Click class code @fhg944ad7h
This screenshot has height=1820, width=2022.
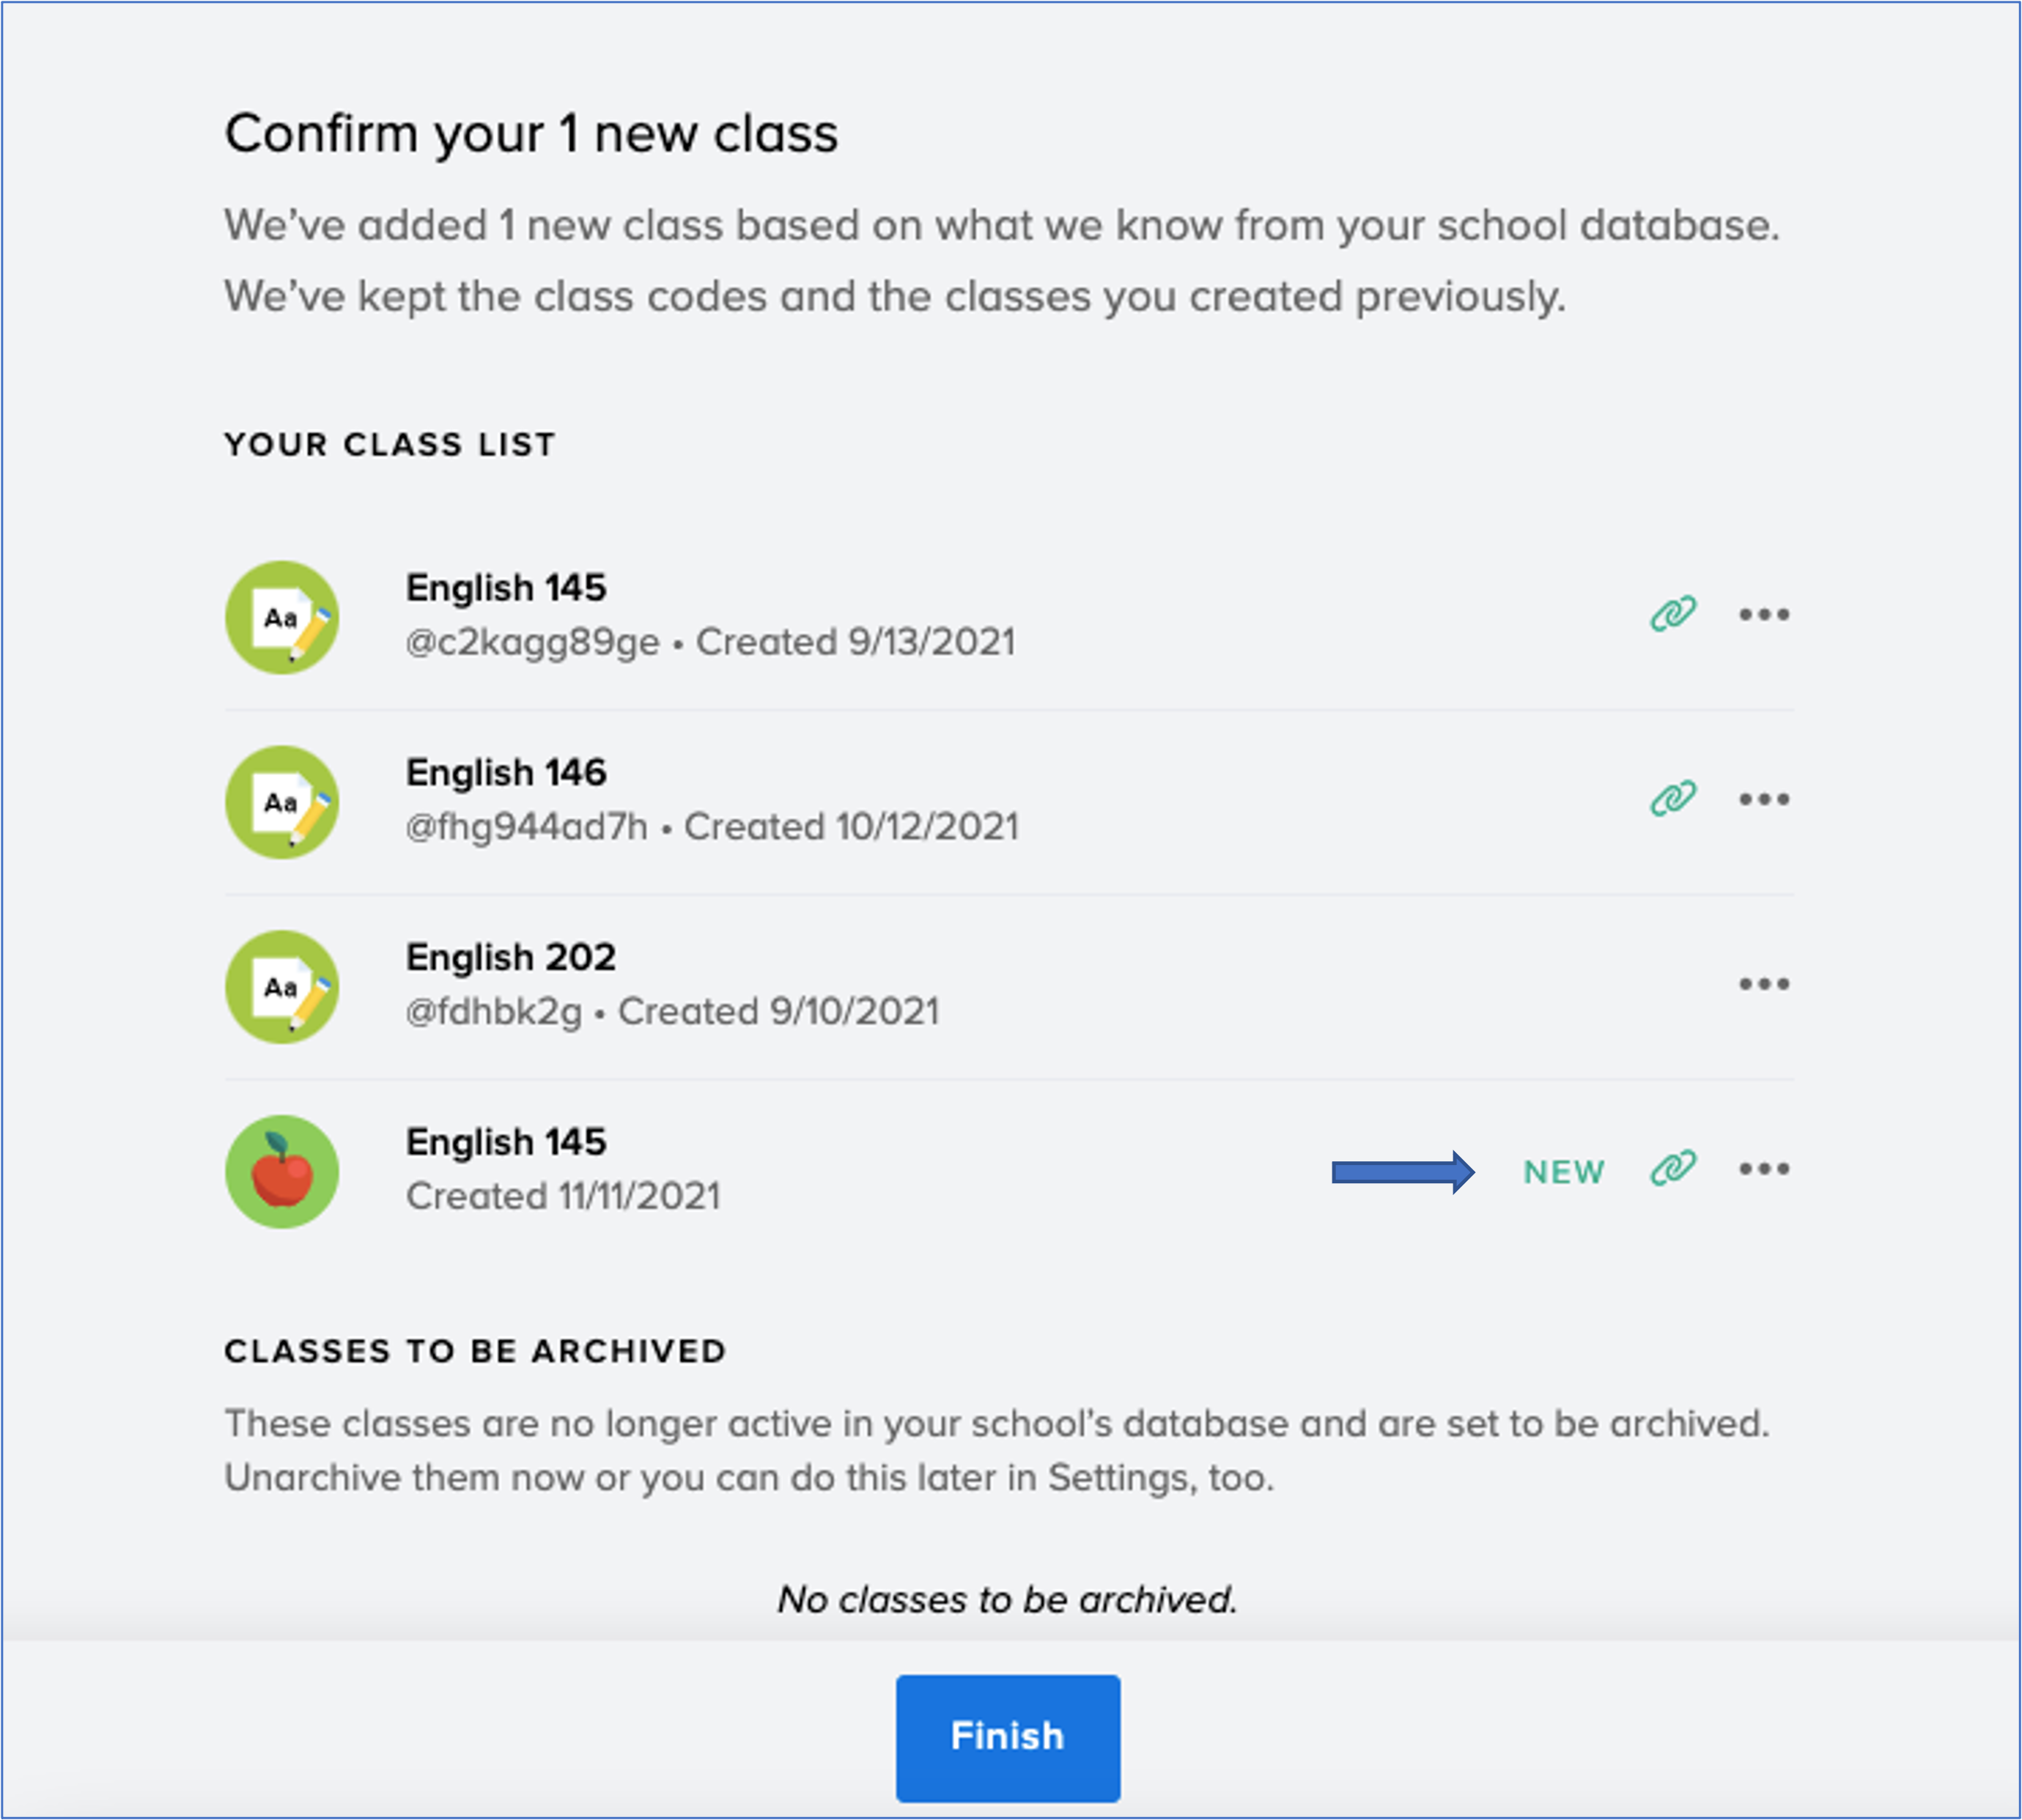527,827
